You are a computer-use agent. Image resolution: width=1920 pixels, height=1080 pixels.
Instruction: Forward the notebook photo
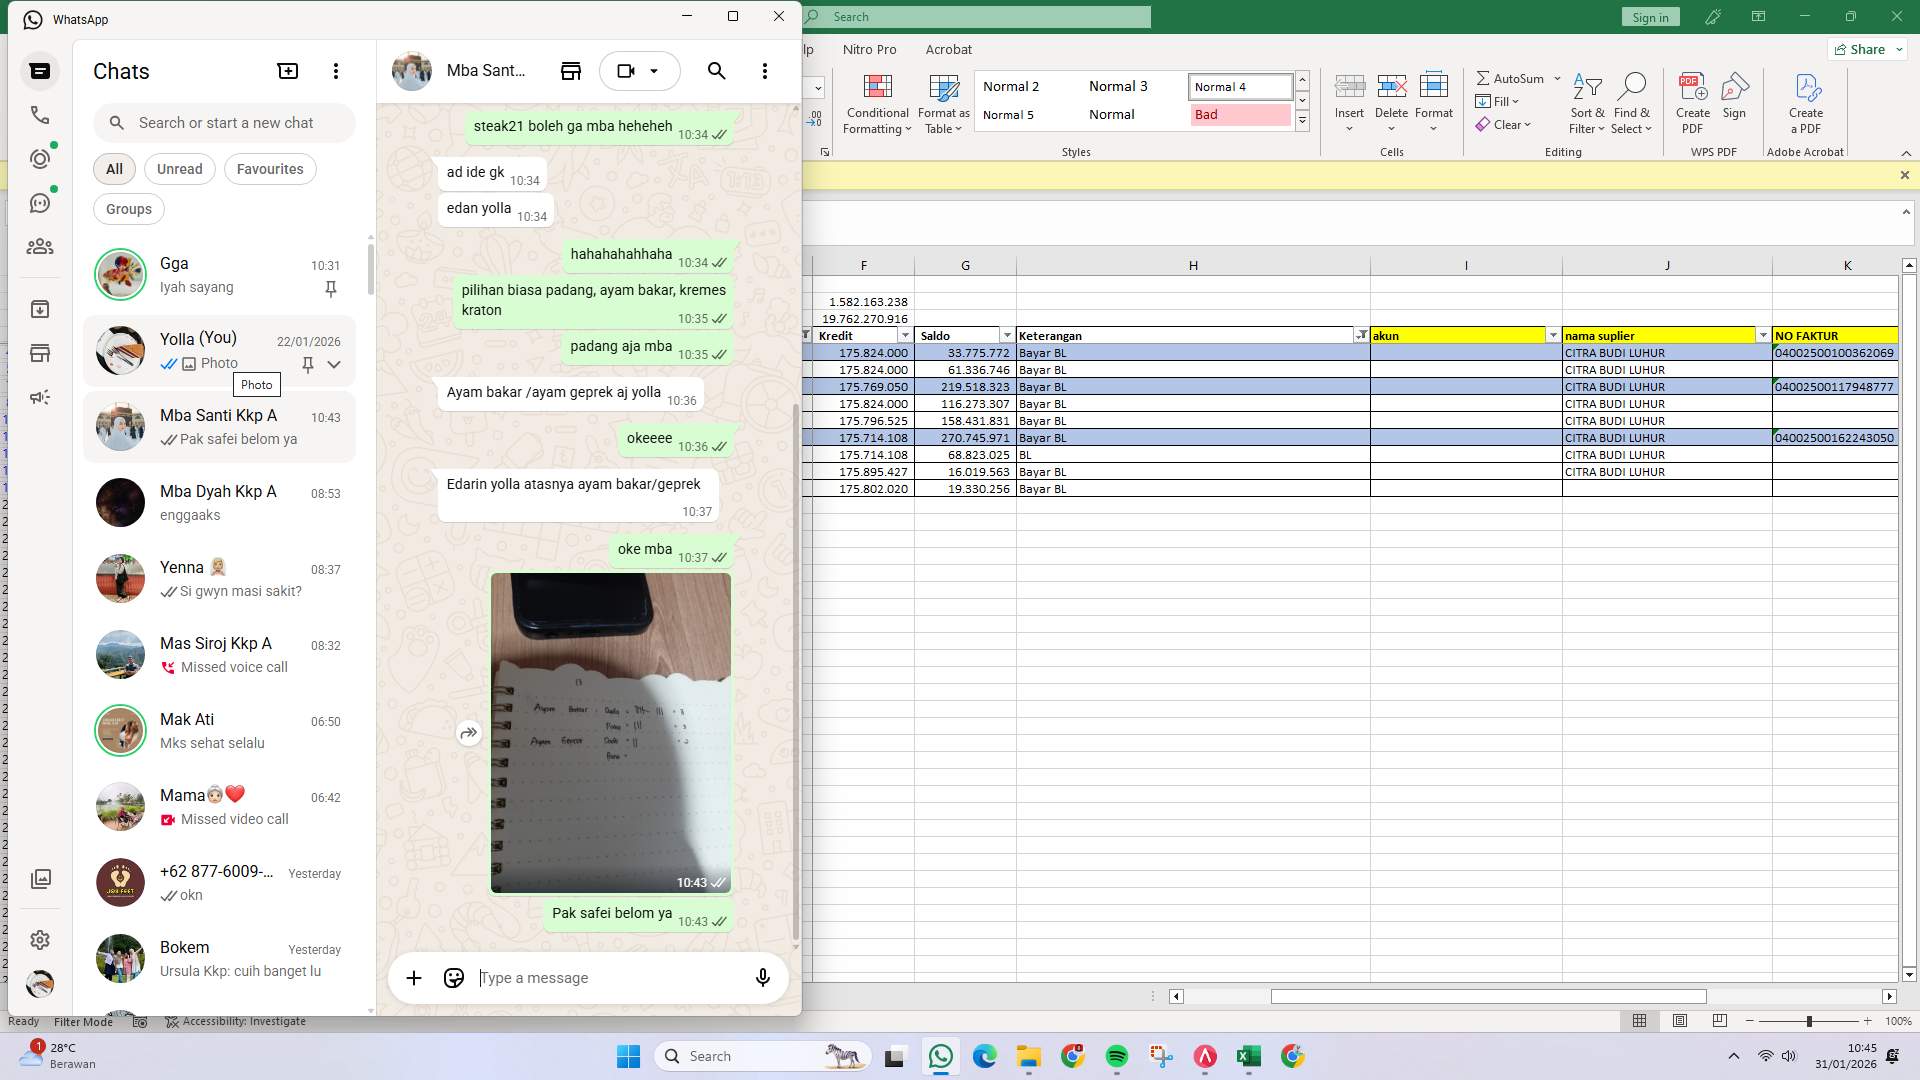pos(468,732)
